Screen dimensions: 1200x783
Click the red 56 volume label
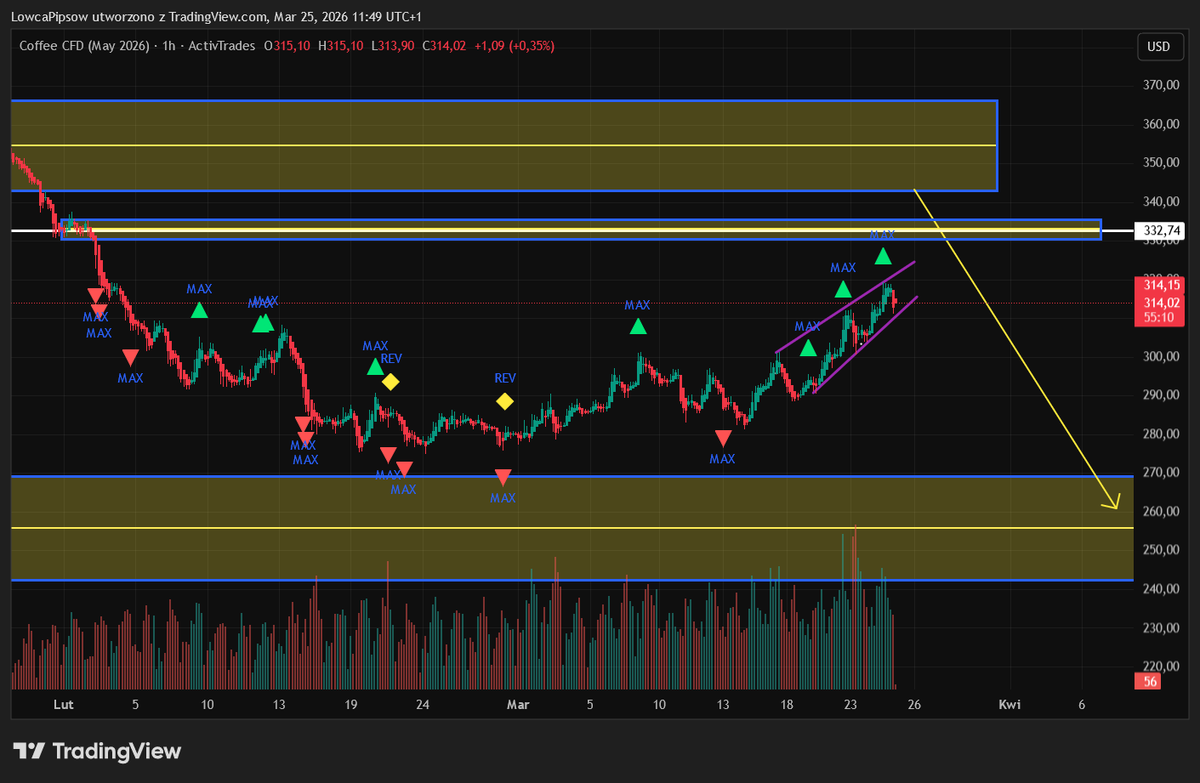[1150, 681]
